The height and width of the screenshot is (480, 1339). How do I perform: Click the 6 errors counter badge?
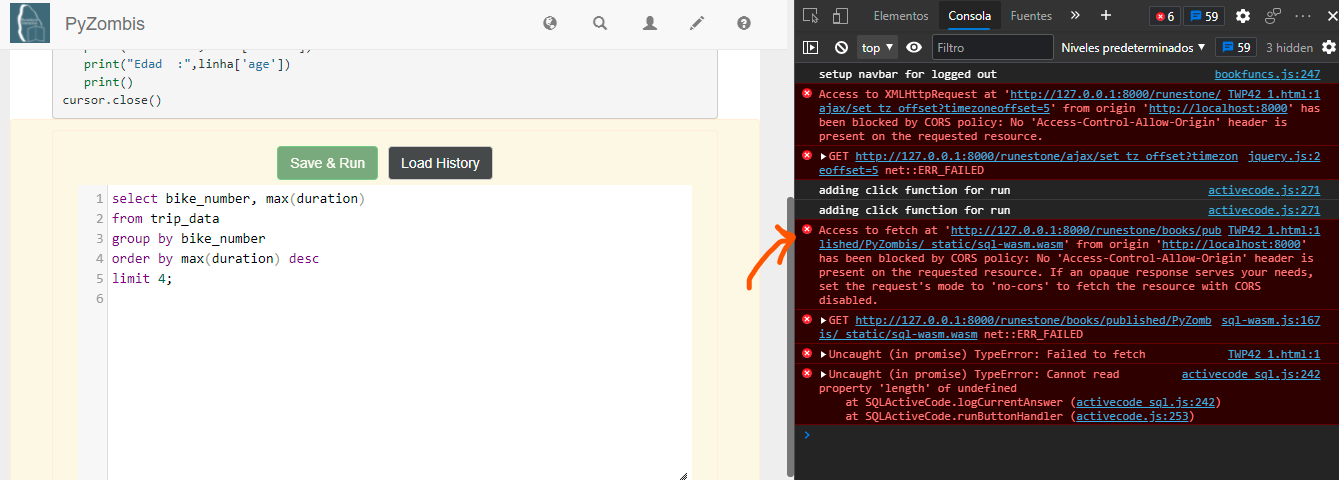1164,16
